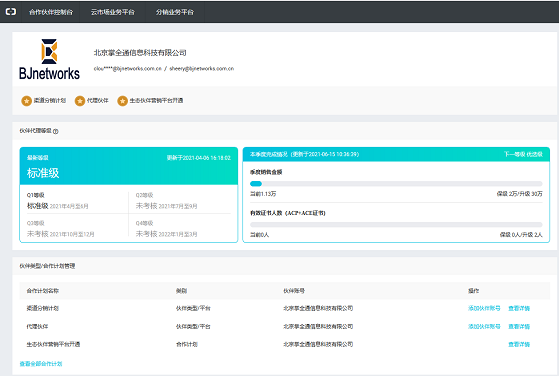This screenshot has height=376, width=559.
Task: Click 当前1.13万 value
Action: point(263,194)
